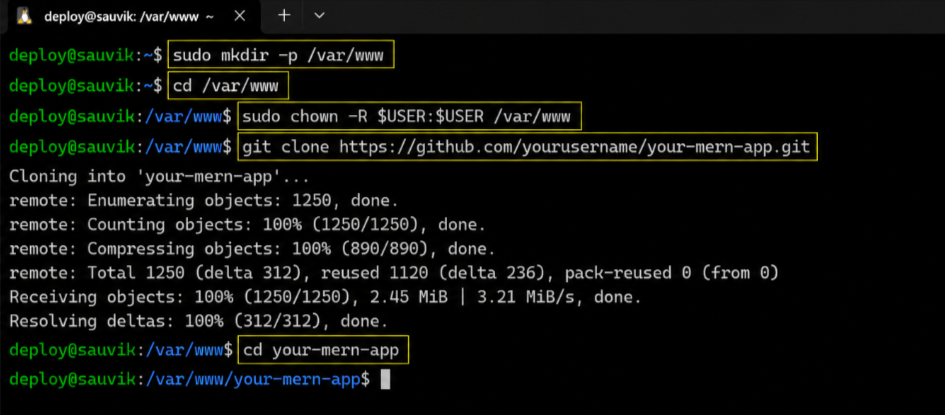Viewport: 945px width, 415px height.
Task: Close the deploy@sauvik terminal tab
Action: point(239,16)
